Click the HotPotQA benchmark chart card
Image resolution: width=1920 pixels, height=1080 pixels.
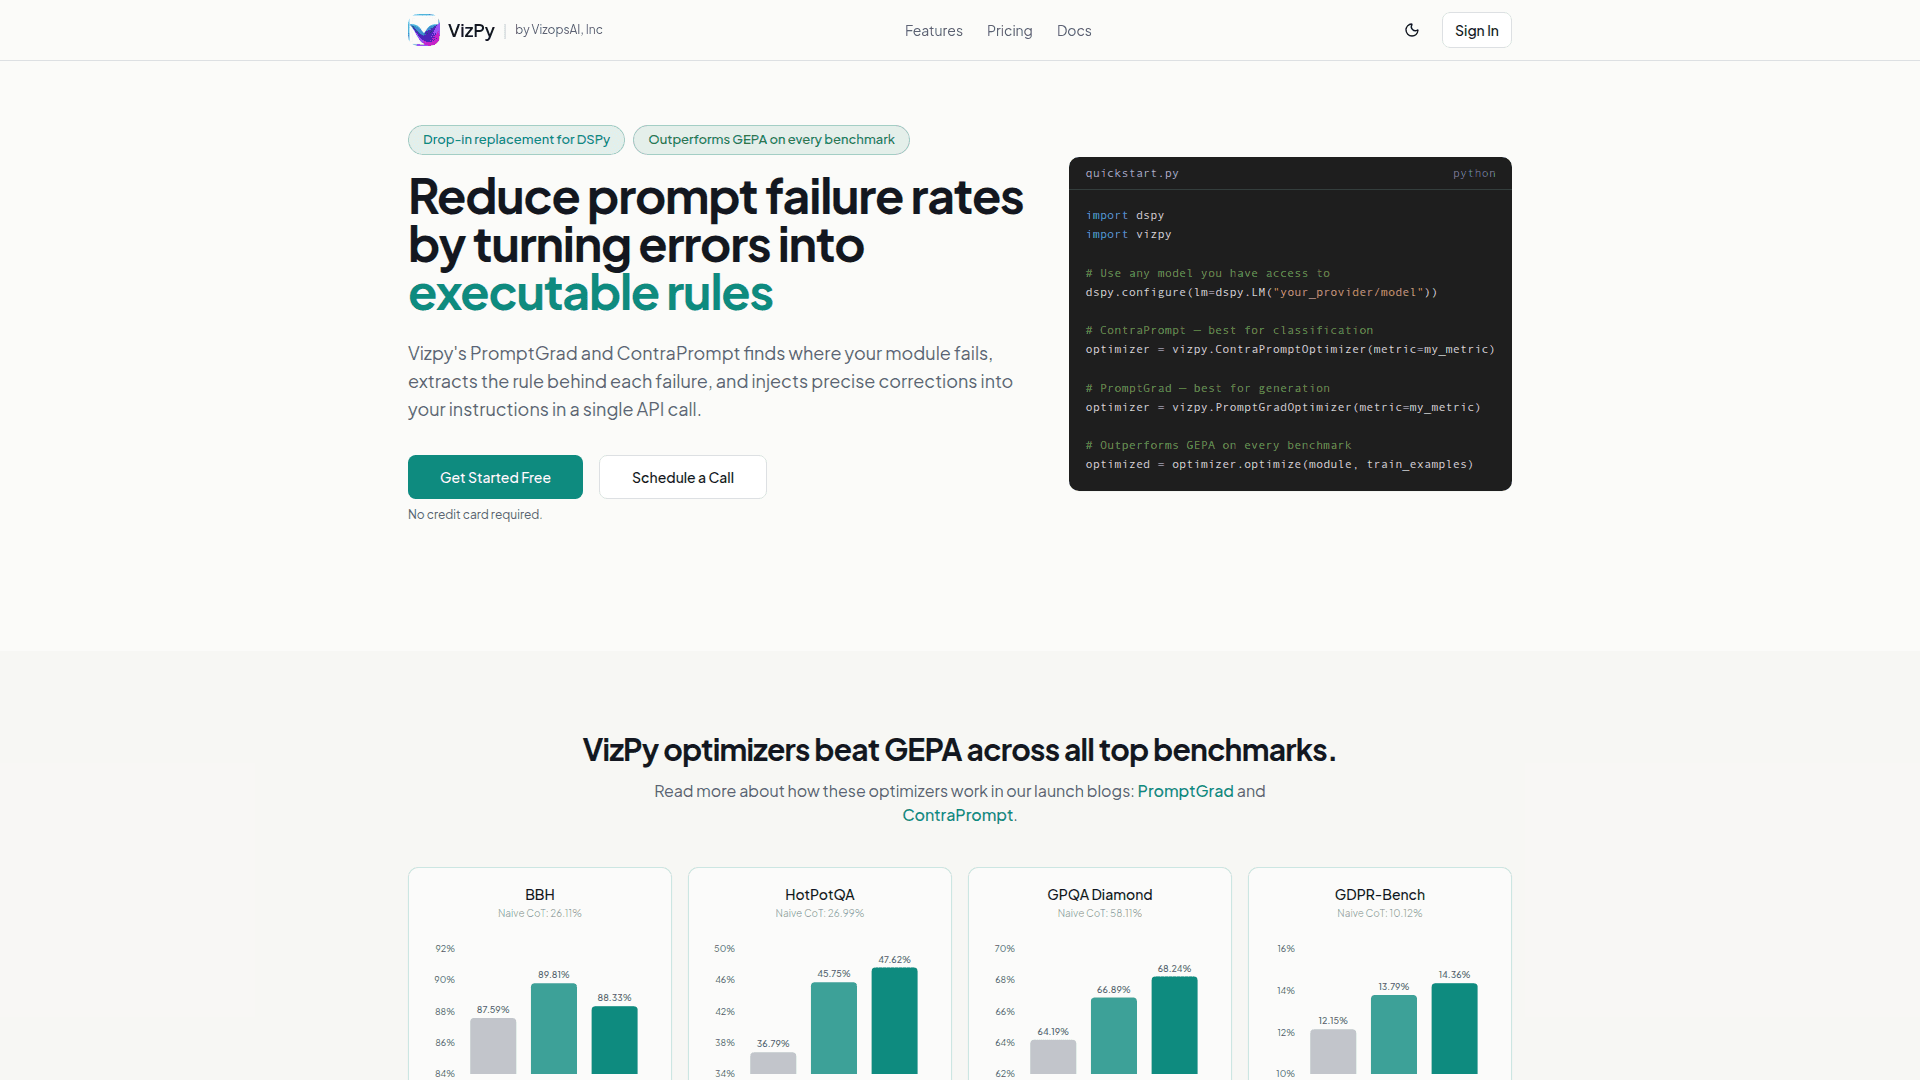(x=820, y=972)
